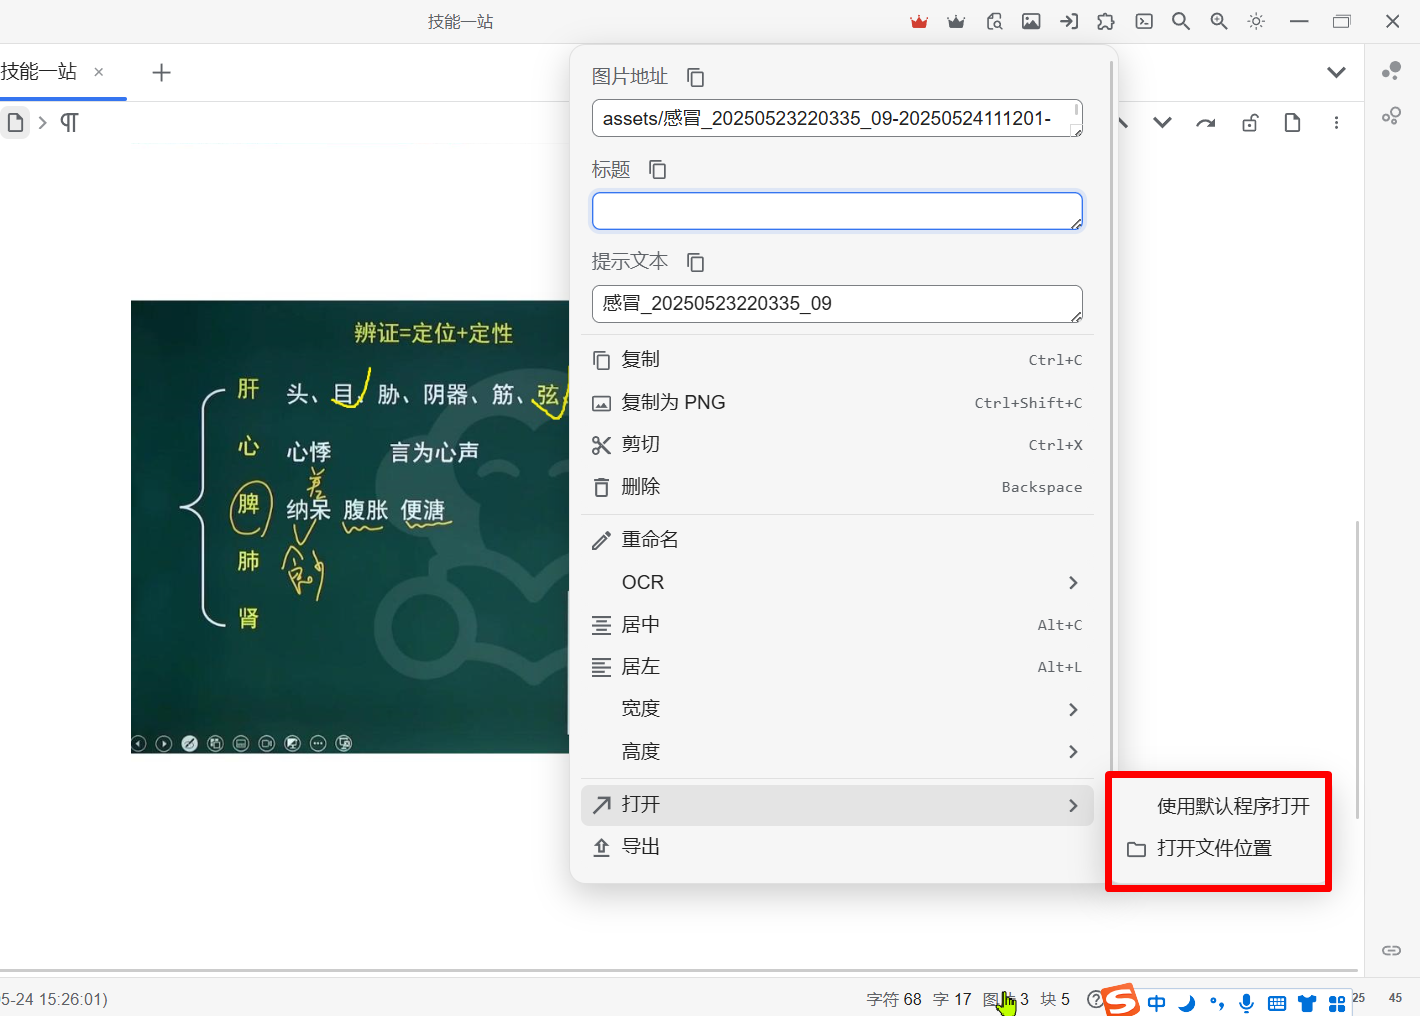Toggle the sun appearance mode icon
1420x1016 pixels.
click(1257, 22)
